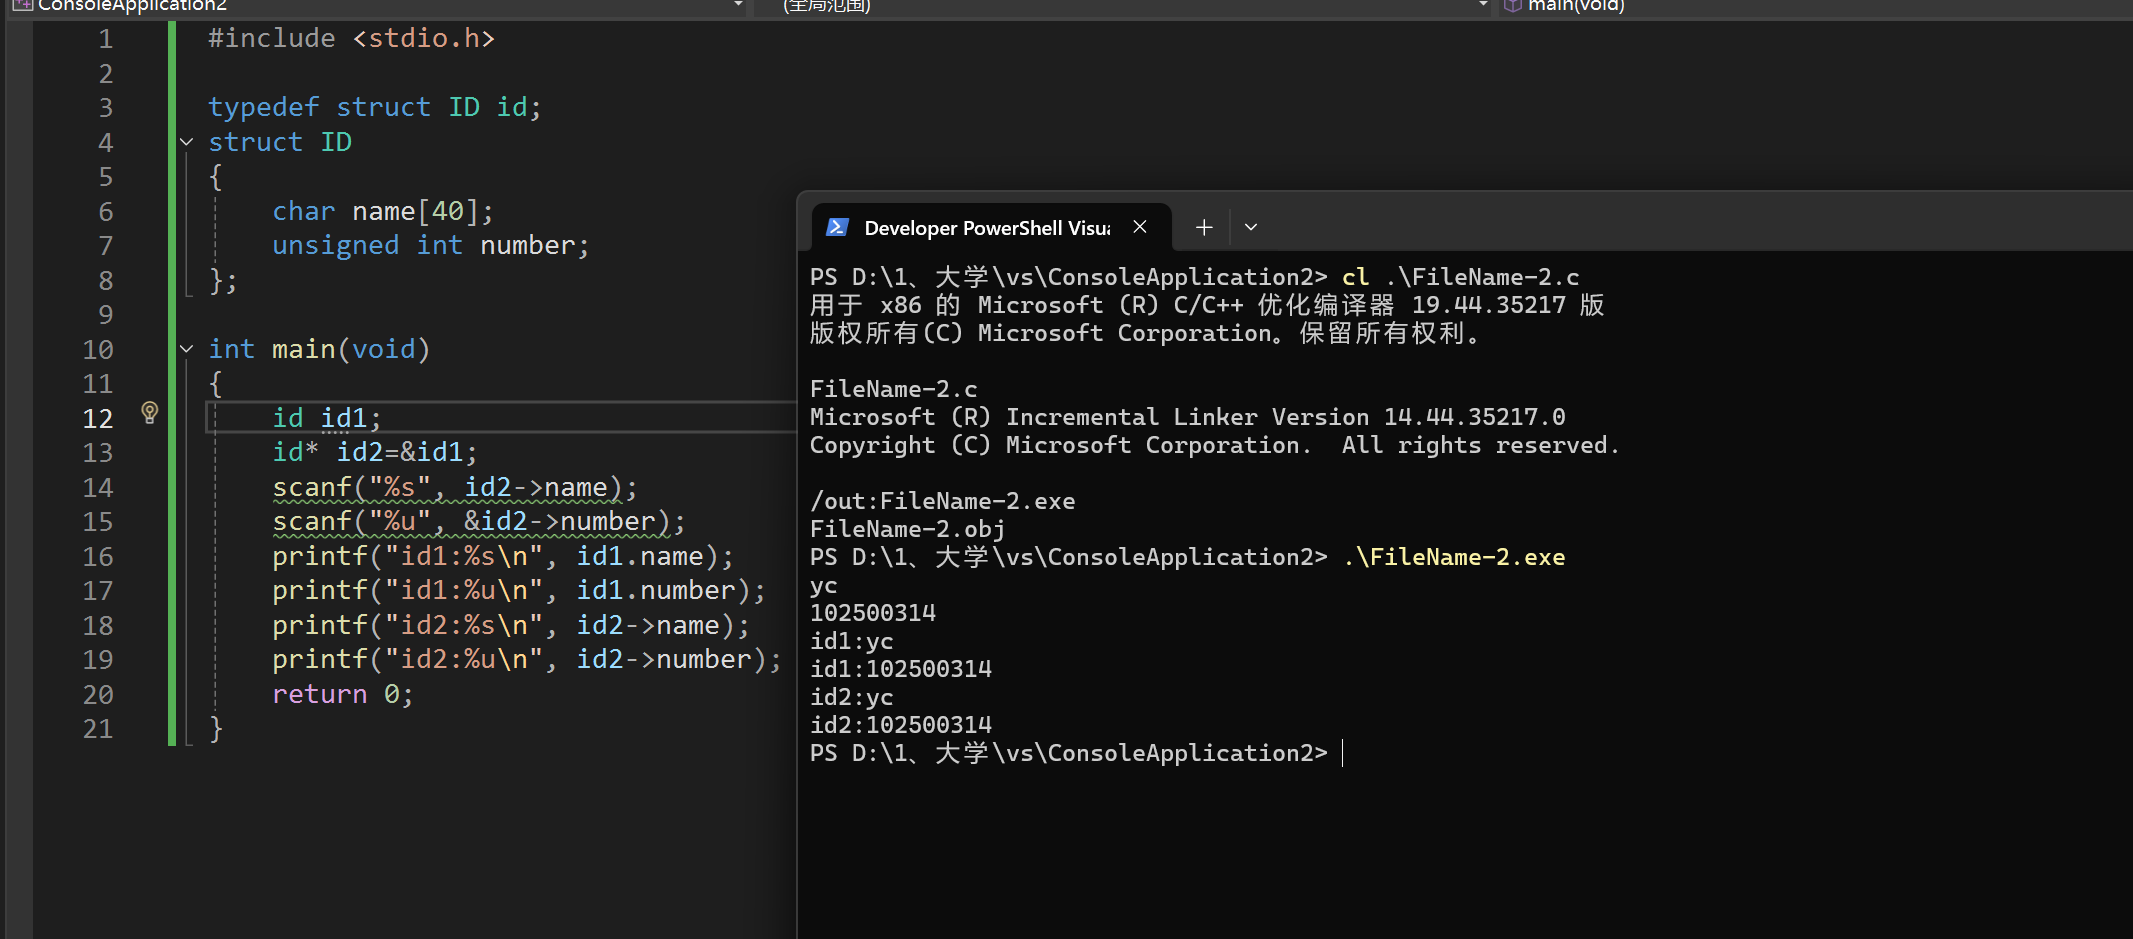Screen dimensions: 2133x939
Task: Close the Developer PowerShell tab
Action: (1140, 227)
